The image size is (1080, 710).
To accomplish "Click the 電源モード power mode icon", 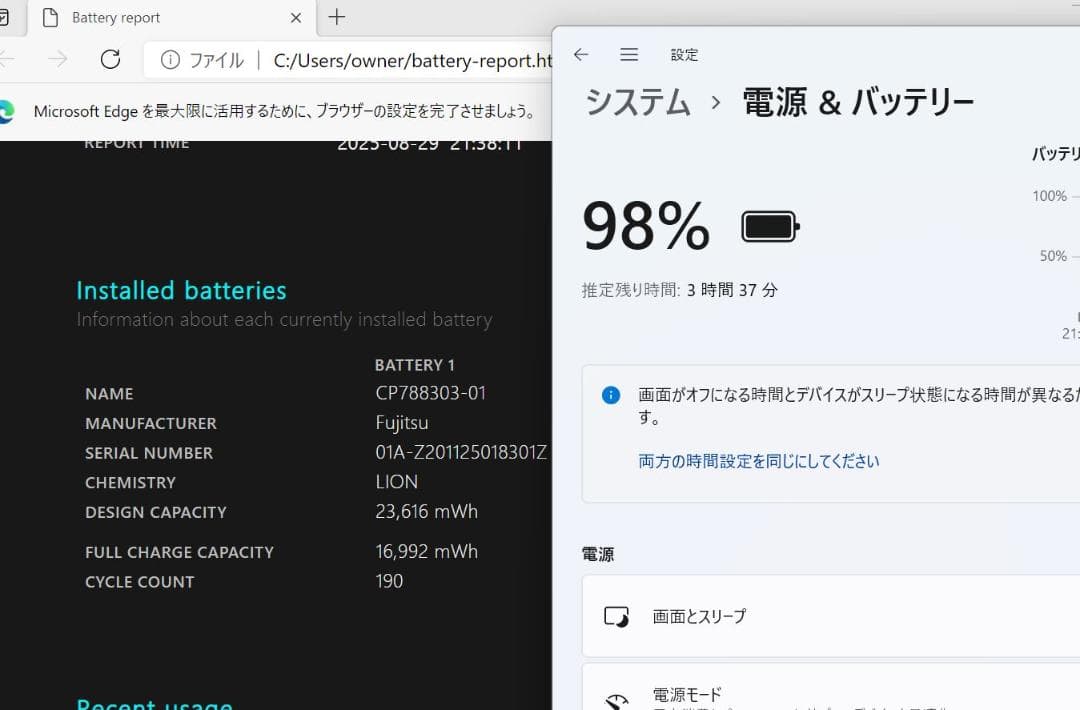I will pyautogui.click(x=616, y=690).
